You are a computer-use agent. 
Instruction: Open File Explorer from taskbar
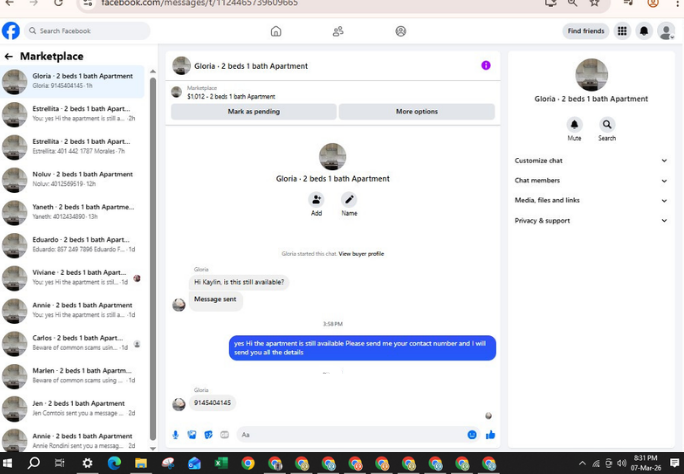tap(140, 463)
